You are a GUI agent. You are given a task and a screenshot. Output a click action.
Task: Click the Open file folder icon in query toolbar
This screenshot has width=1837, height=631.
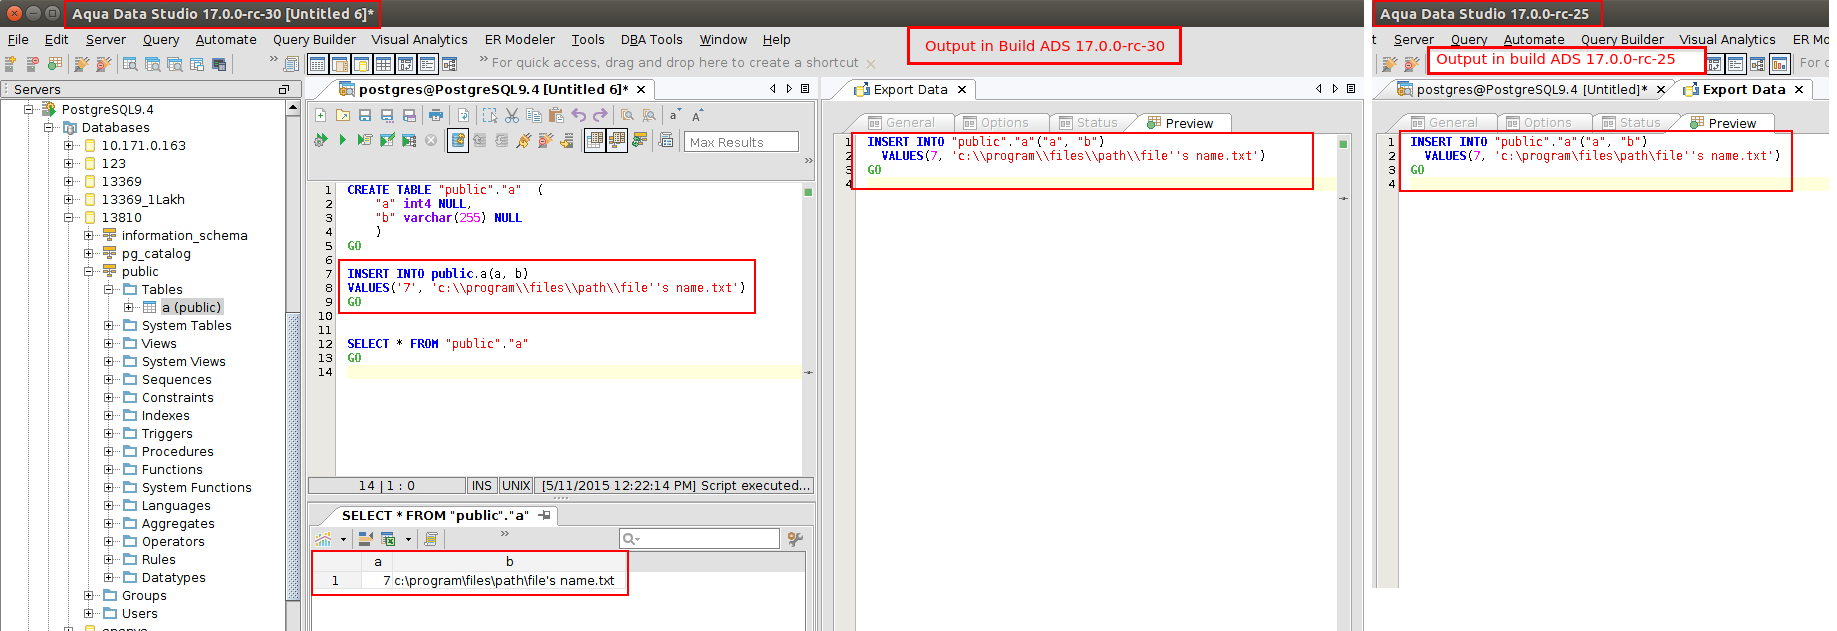343,115
